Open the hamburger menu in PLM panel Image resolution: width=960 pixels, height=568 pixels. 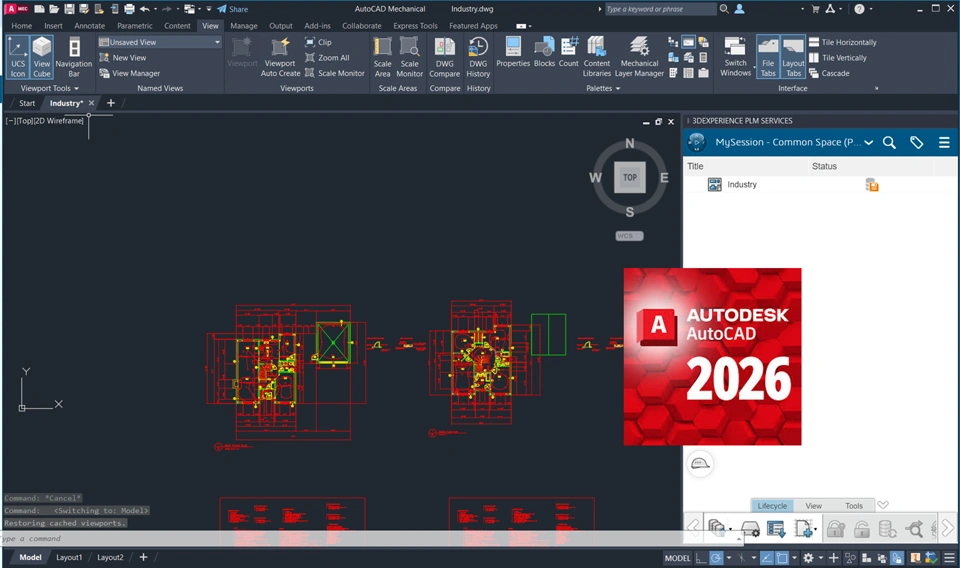click(944, 143)
